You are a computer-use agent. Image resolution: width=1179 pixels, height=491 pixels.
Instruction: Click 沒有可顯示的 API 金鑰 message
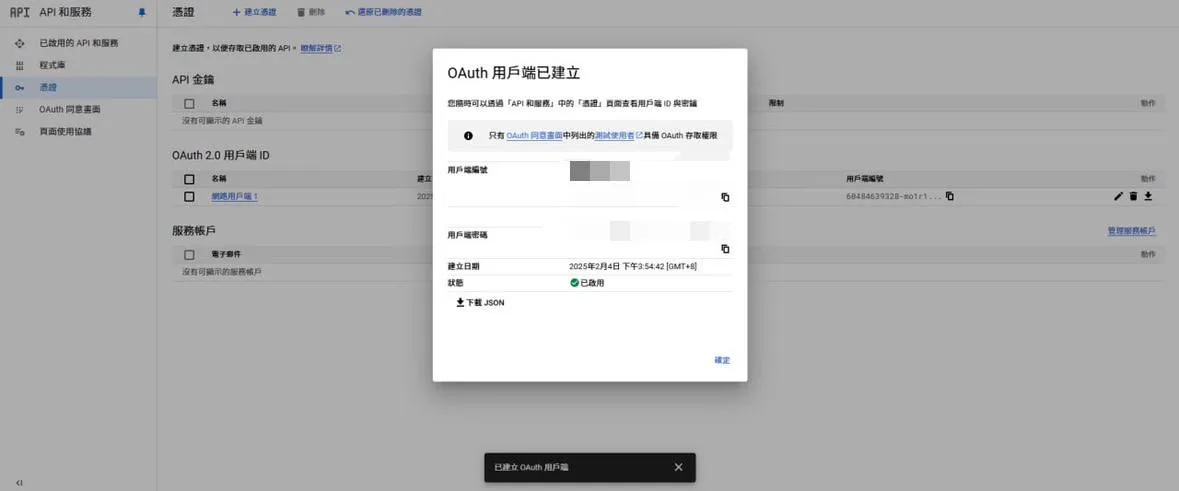222,120
